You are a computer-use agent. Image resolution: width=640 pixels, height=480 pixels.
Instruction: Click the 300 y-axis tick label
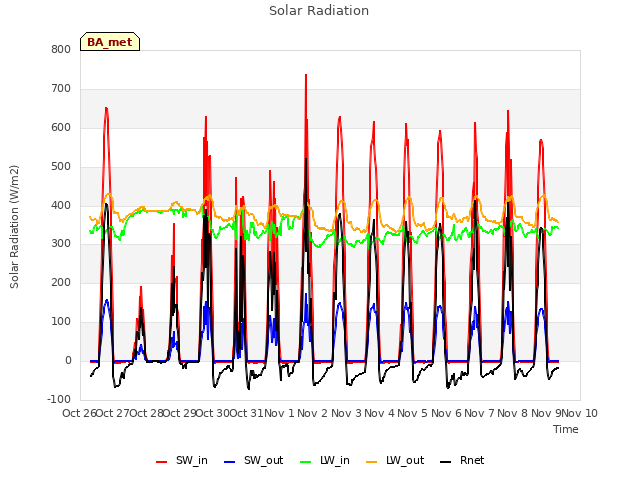61,244
